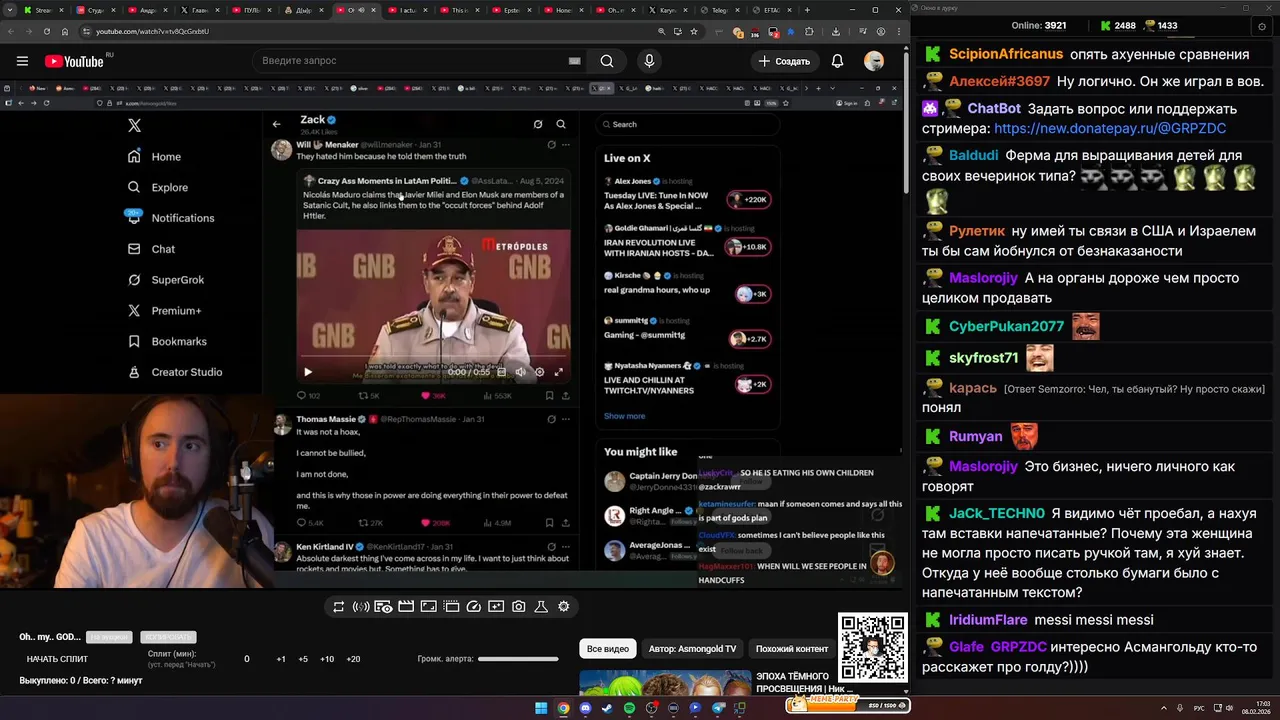Take a screenshot with camera icon
Viewport: 1280px width, 720px height.
pos(519,607)
